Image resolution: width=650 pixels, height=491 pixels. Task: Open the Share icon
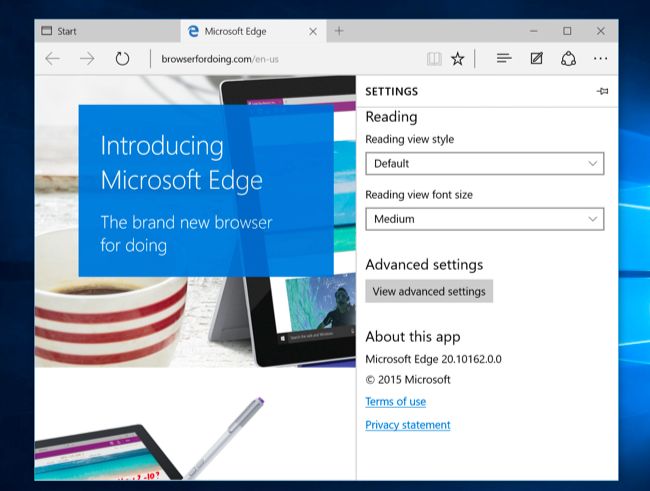coord(568,58)
